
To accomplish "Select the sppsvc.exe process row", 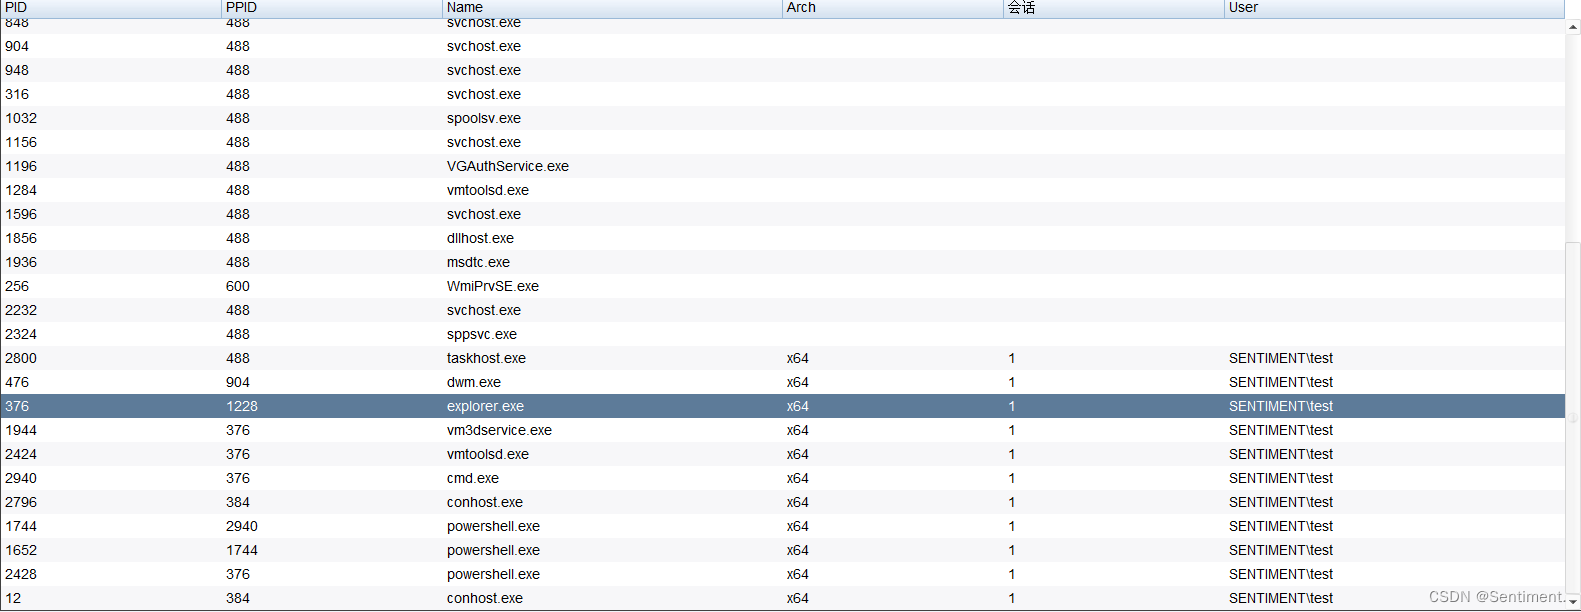I will coord(782,334).
